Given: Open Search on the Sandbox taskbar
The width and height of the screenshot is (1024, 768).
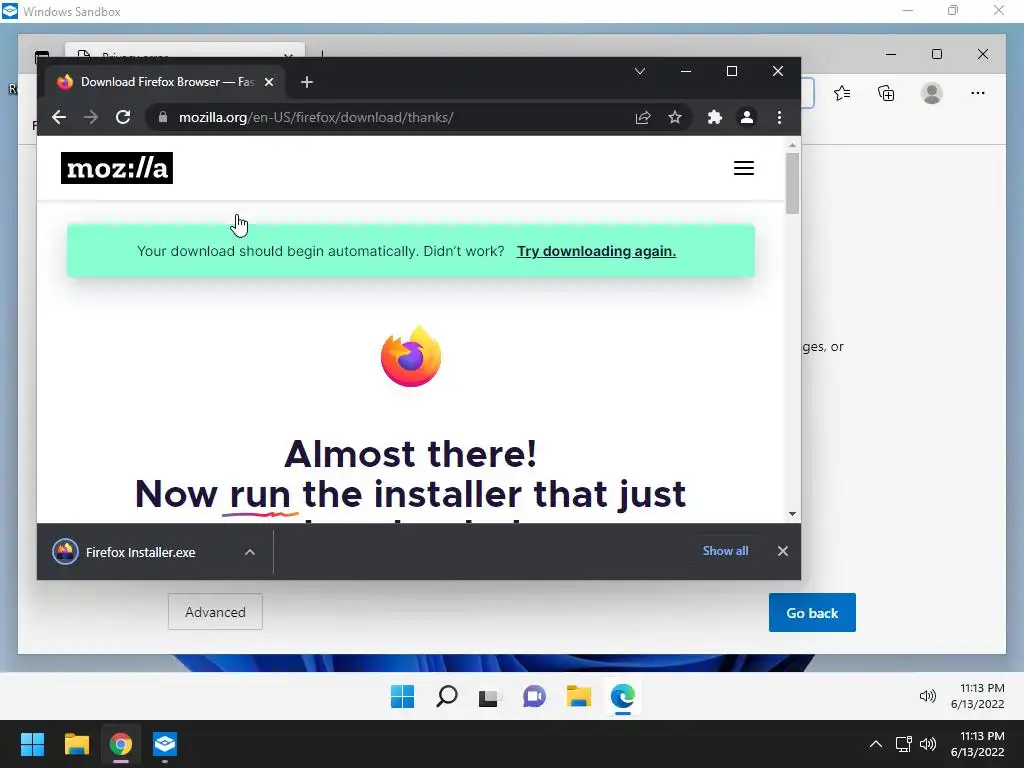Looking at the screenshot, I should pos(447,696).
